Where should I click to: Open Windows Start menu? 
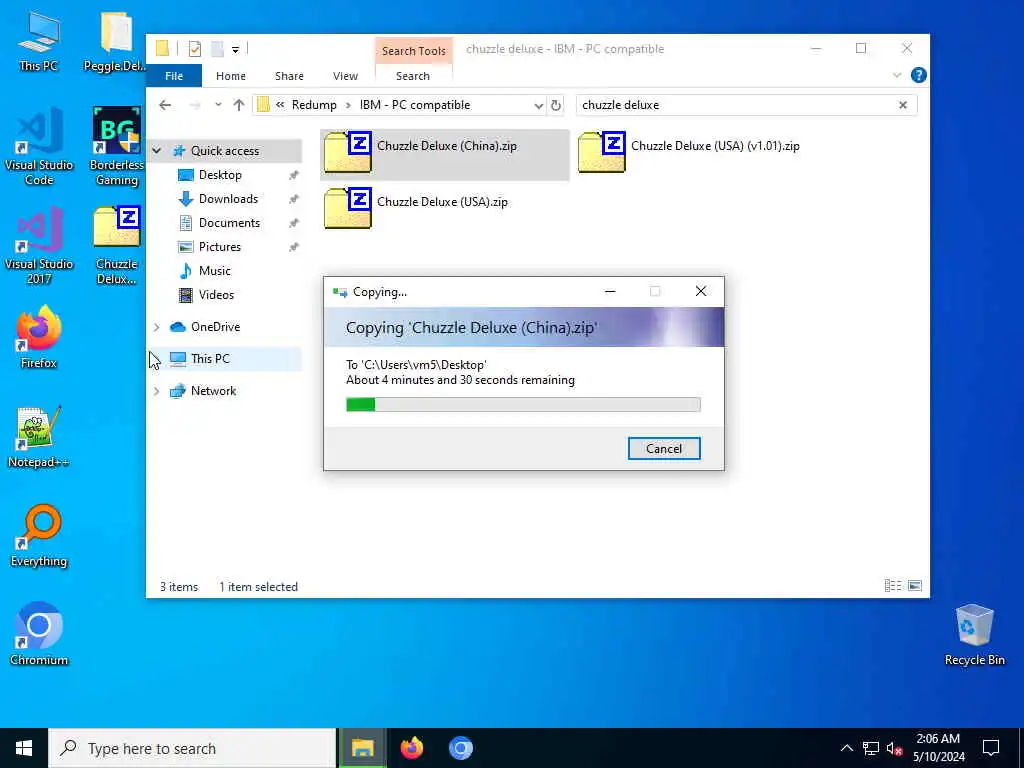pyautogui.click(x=24, y=748)
